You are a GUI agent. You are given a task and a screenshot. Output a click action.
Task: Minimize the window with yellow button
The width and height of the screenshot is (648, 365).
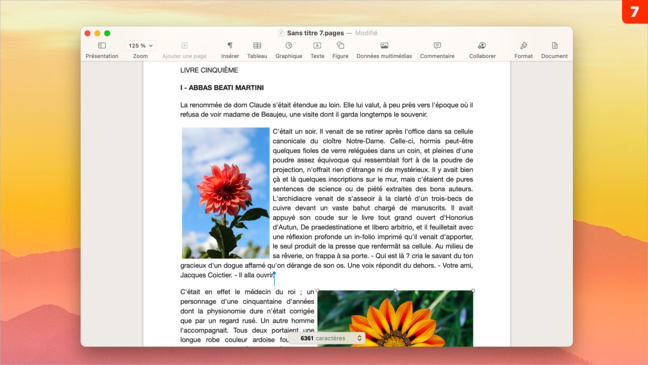(x=97, y=33)
